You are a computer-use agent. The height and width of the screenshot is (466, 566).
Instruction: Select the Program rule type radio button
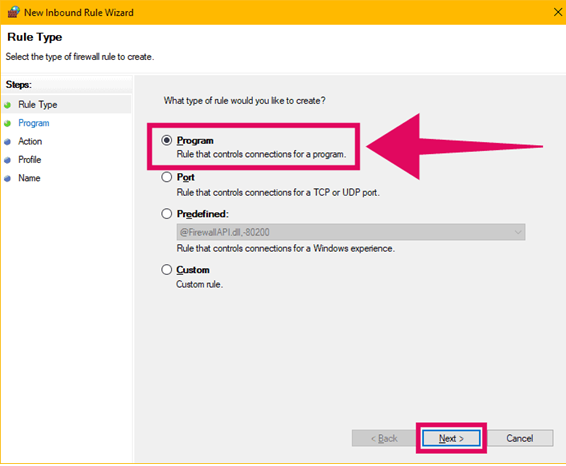(x=166, y=140)
